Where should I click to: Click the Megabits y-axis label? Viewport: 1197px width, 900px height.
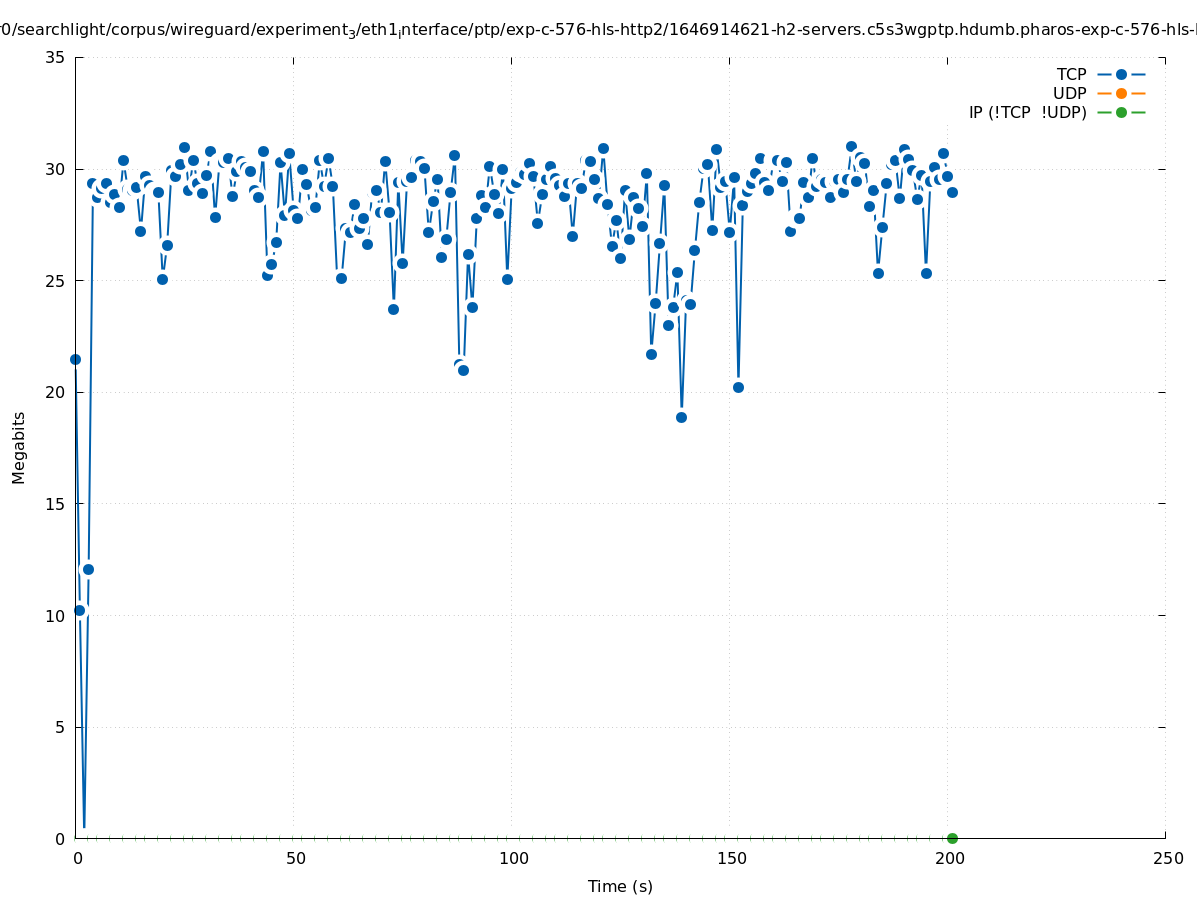click(x=19, y=447)
